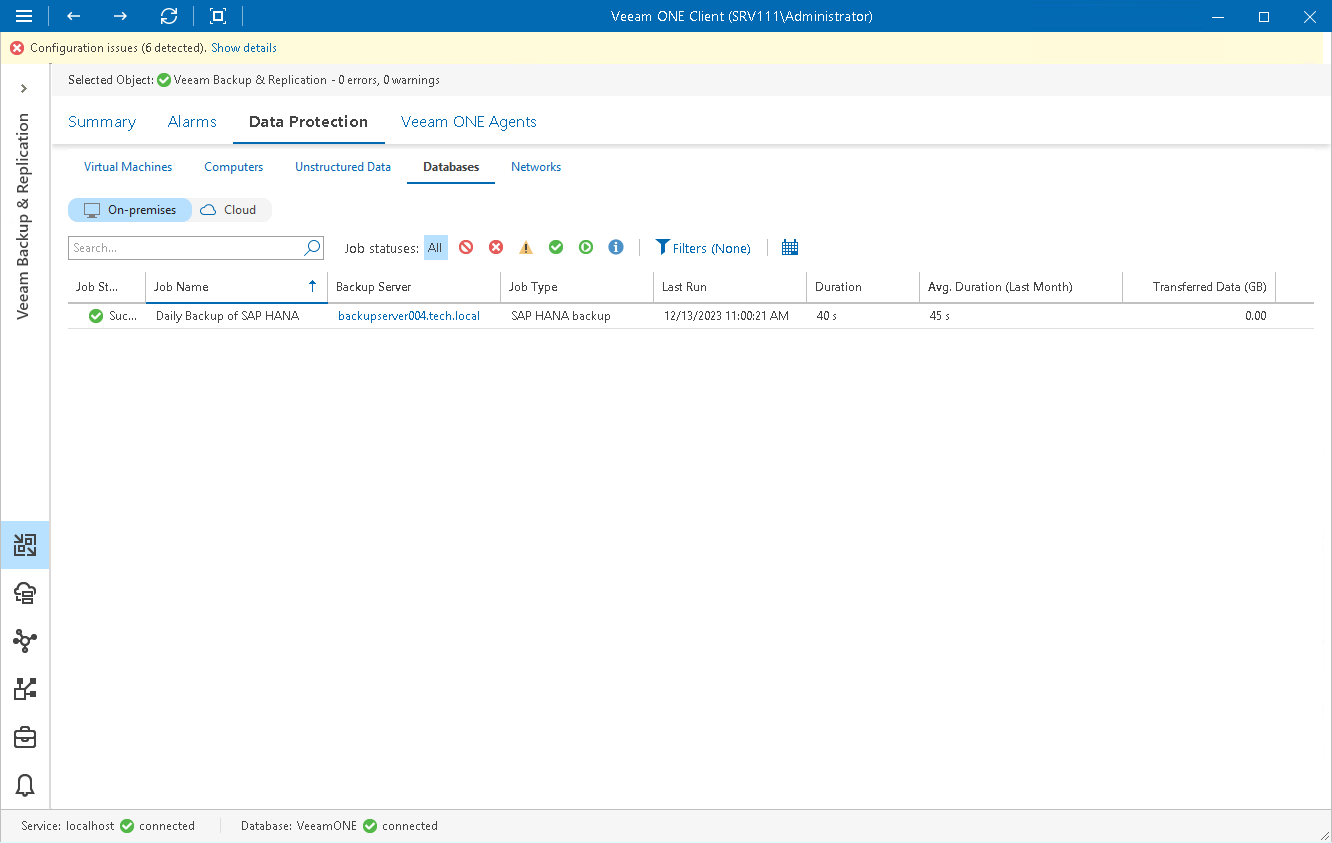Select the cloud infrastructure icon in sidebar

(x=24, y=593)
